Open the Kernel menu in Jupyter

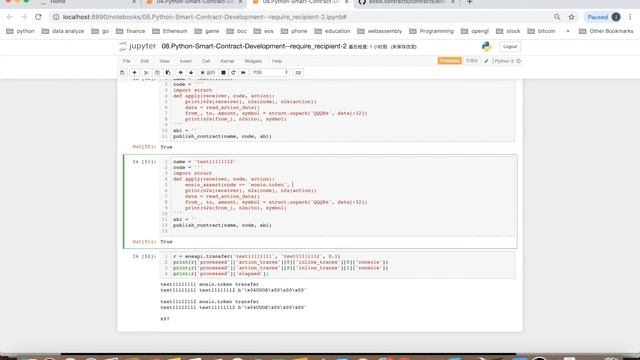coord(227,61)
